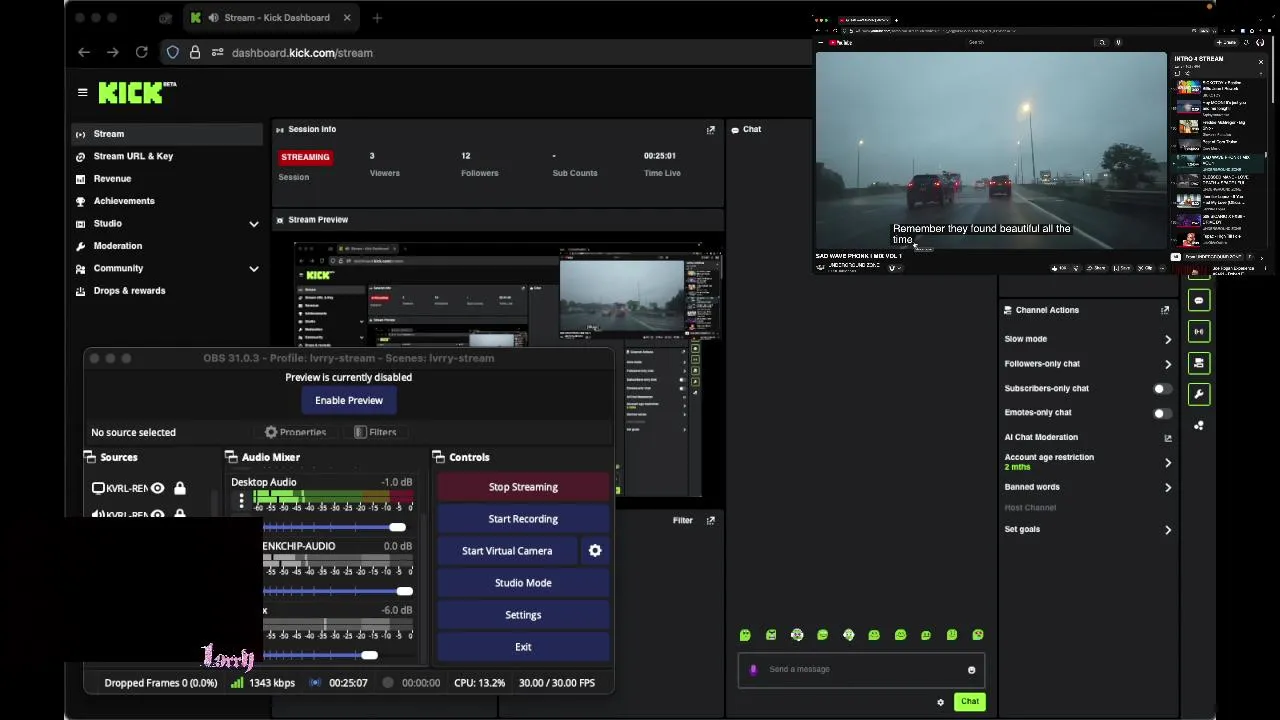The image size is (1280, 720).
Task: Click Enable Preview in OBS
Action: (x=349, y=400)
